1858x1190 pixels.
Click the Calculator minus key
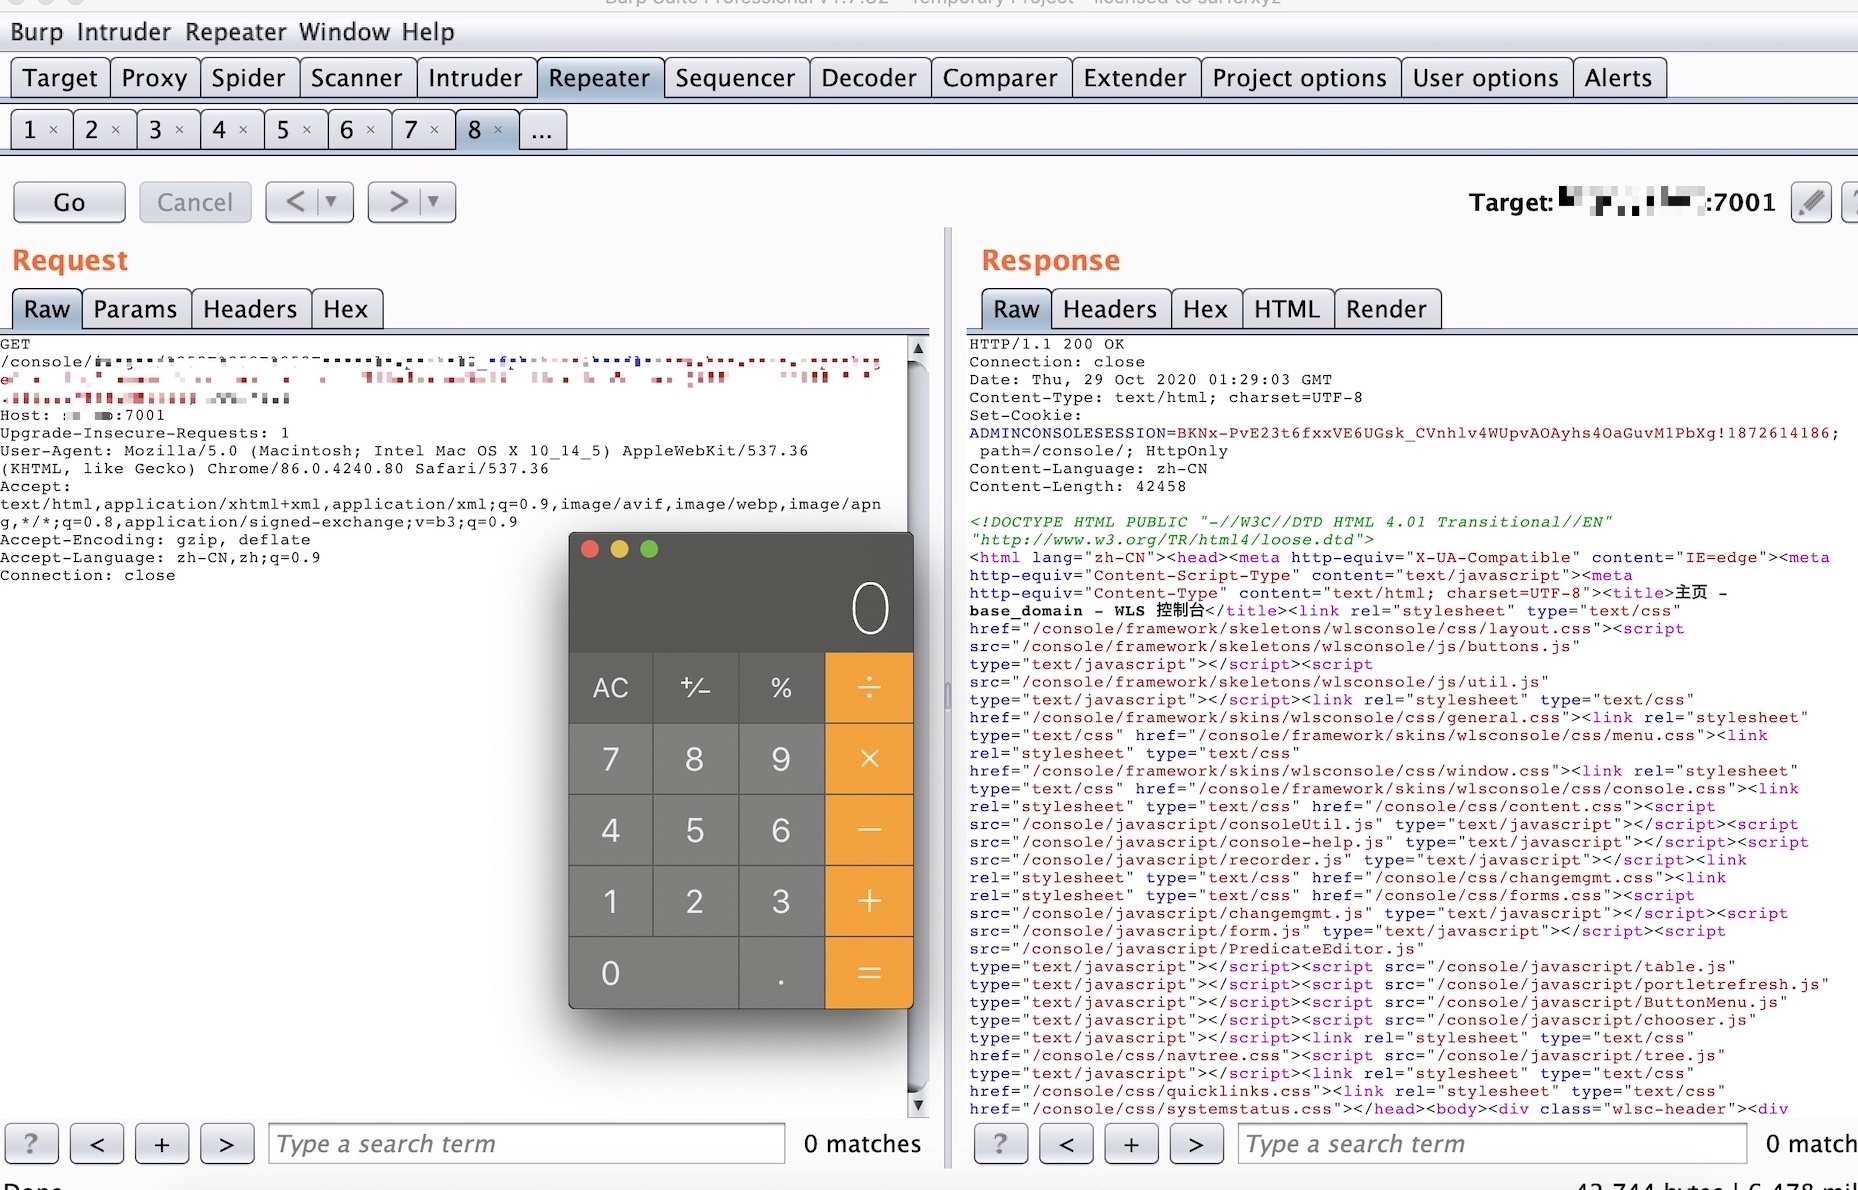click(869, 830)
